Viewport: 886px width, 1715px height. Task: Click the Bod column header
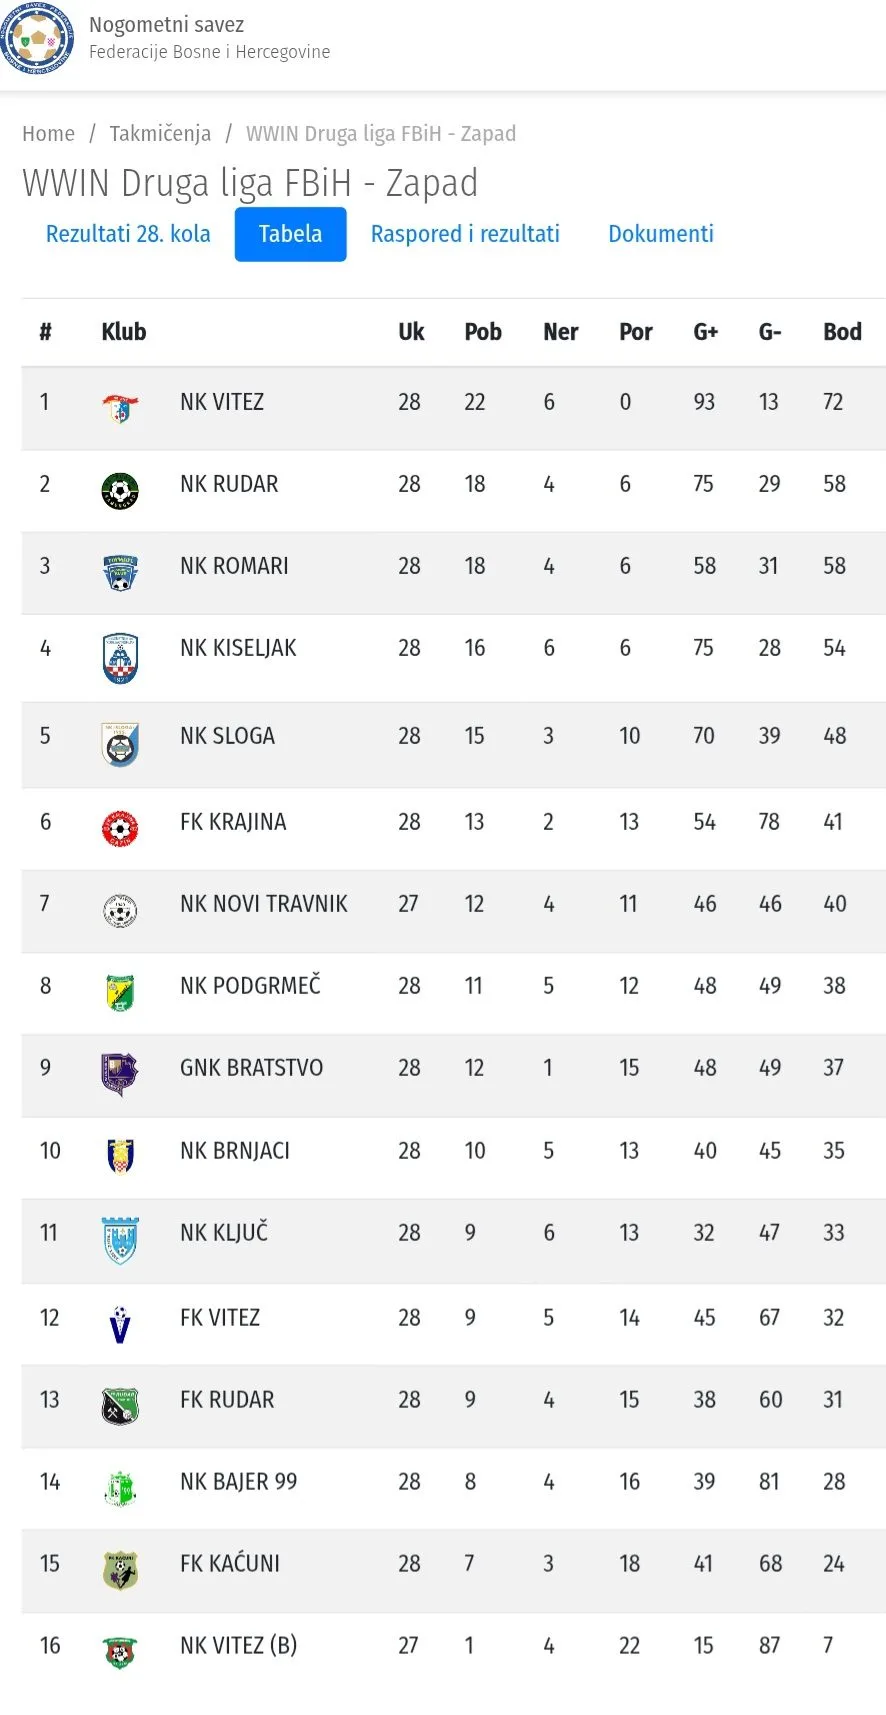click(842, 332)
